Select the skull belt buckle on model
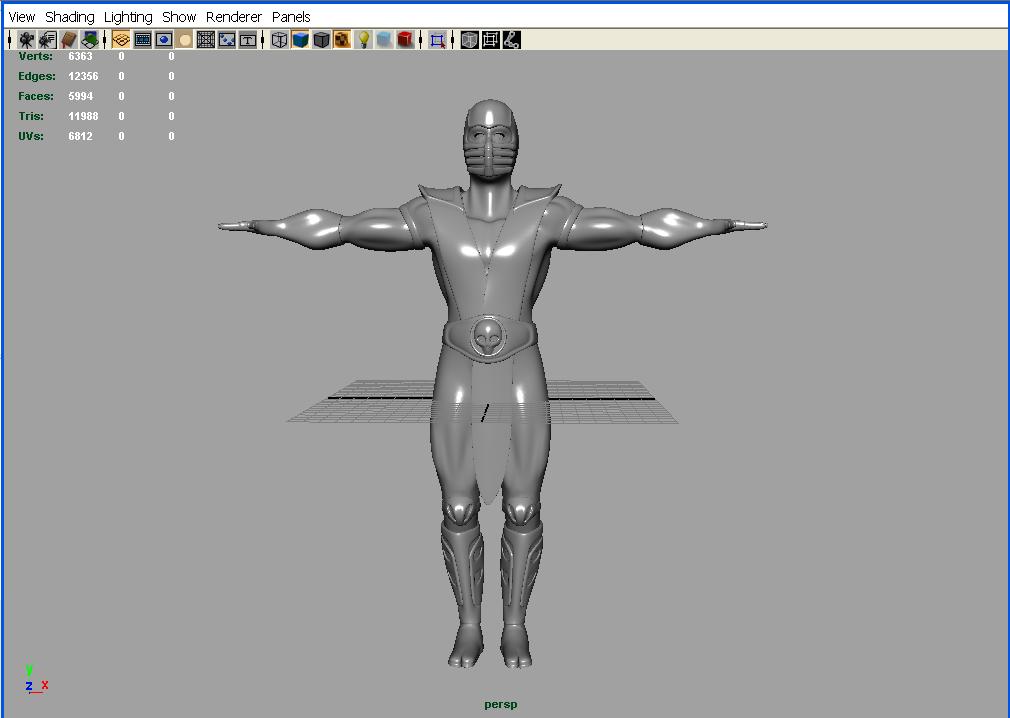The image size is (1010, 718). pos(489,337)
